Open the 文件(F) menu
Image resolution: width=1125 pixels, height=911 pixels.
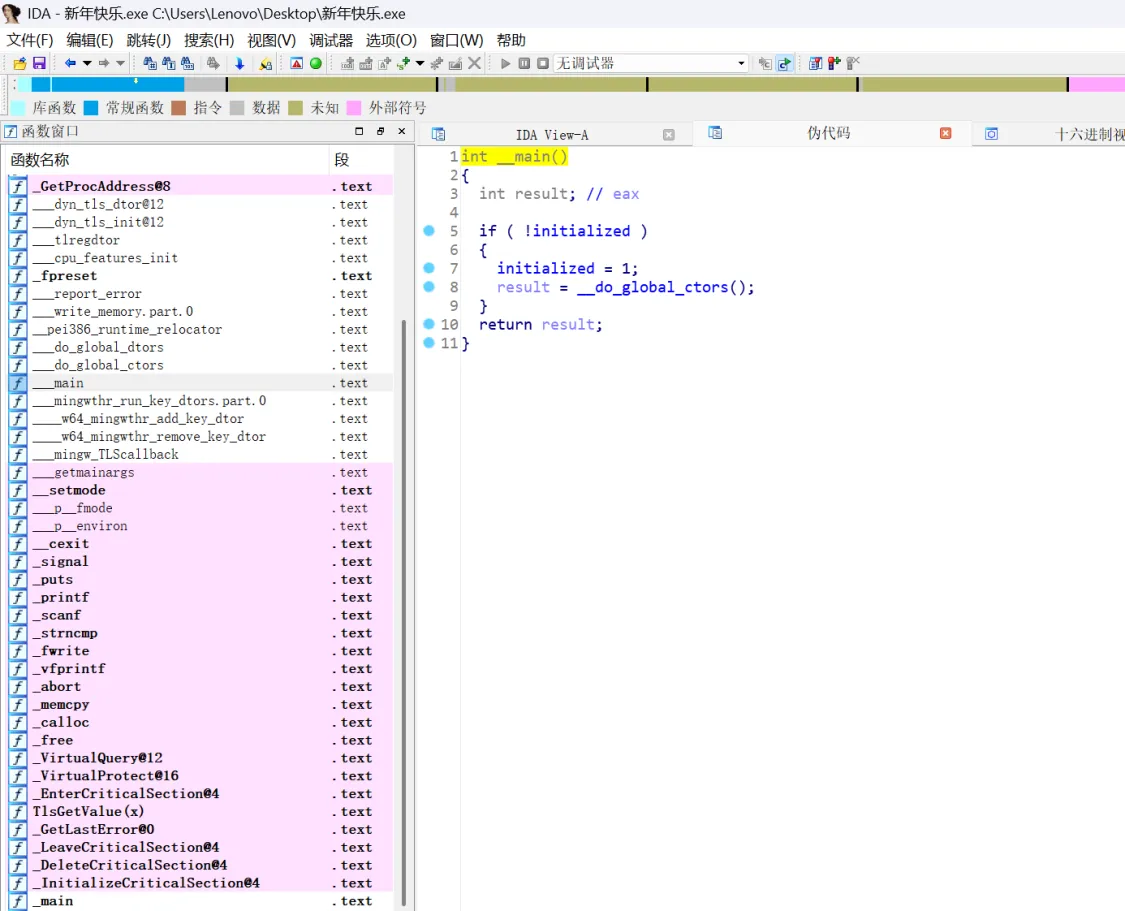30,40
